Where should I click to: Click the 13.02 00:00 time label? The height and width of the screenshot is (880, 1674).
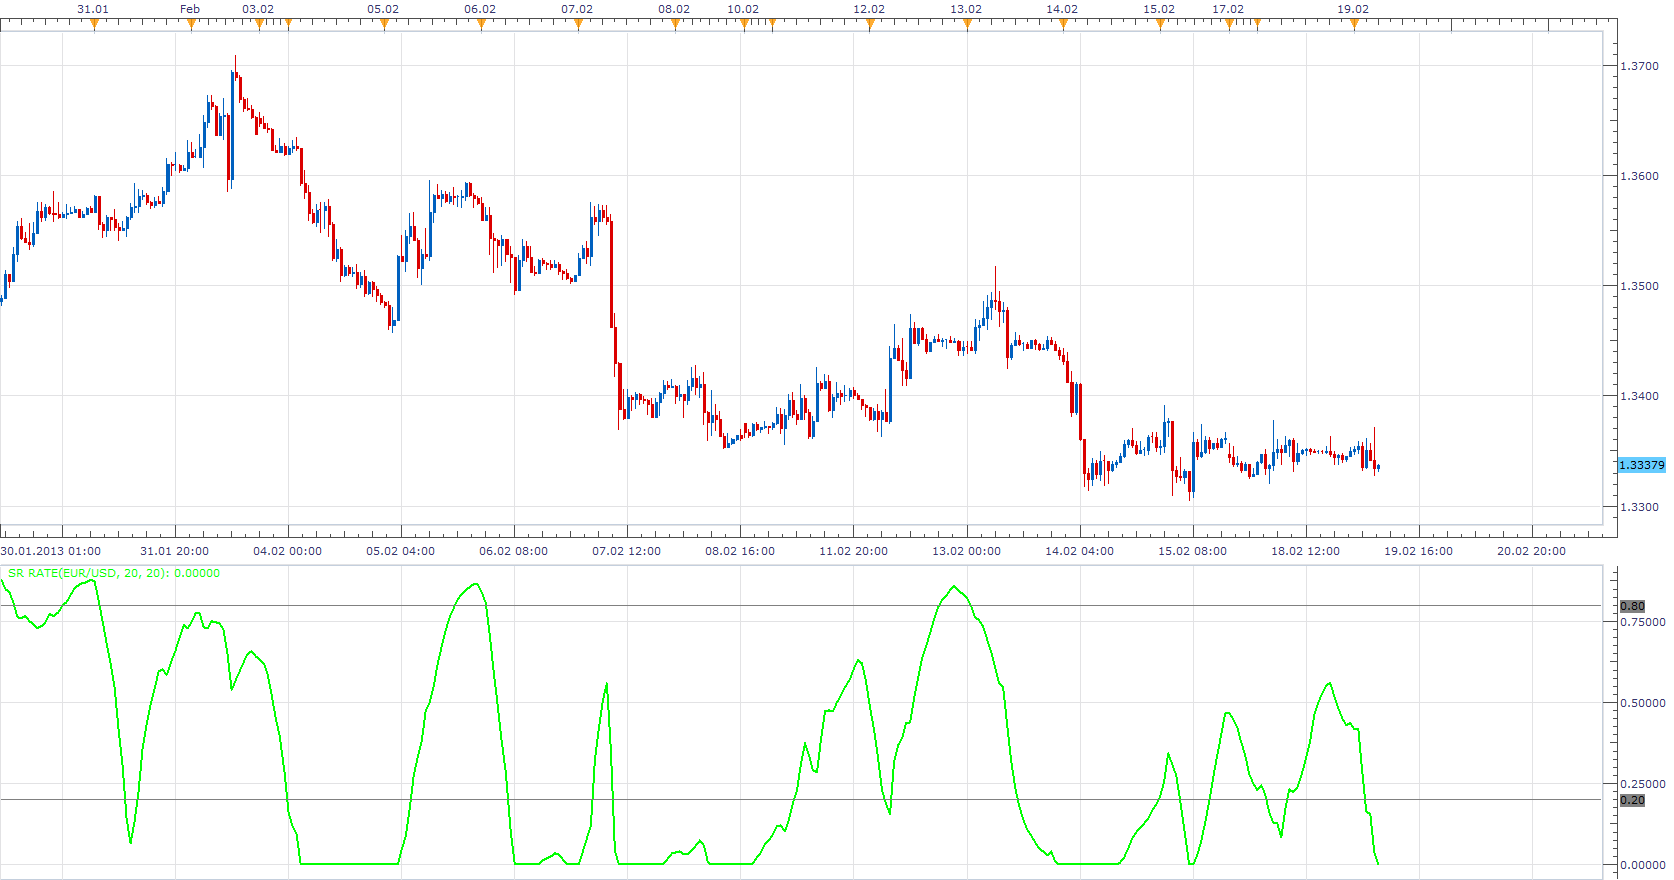[x=966, y=551]
